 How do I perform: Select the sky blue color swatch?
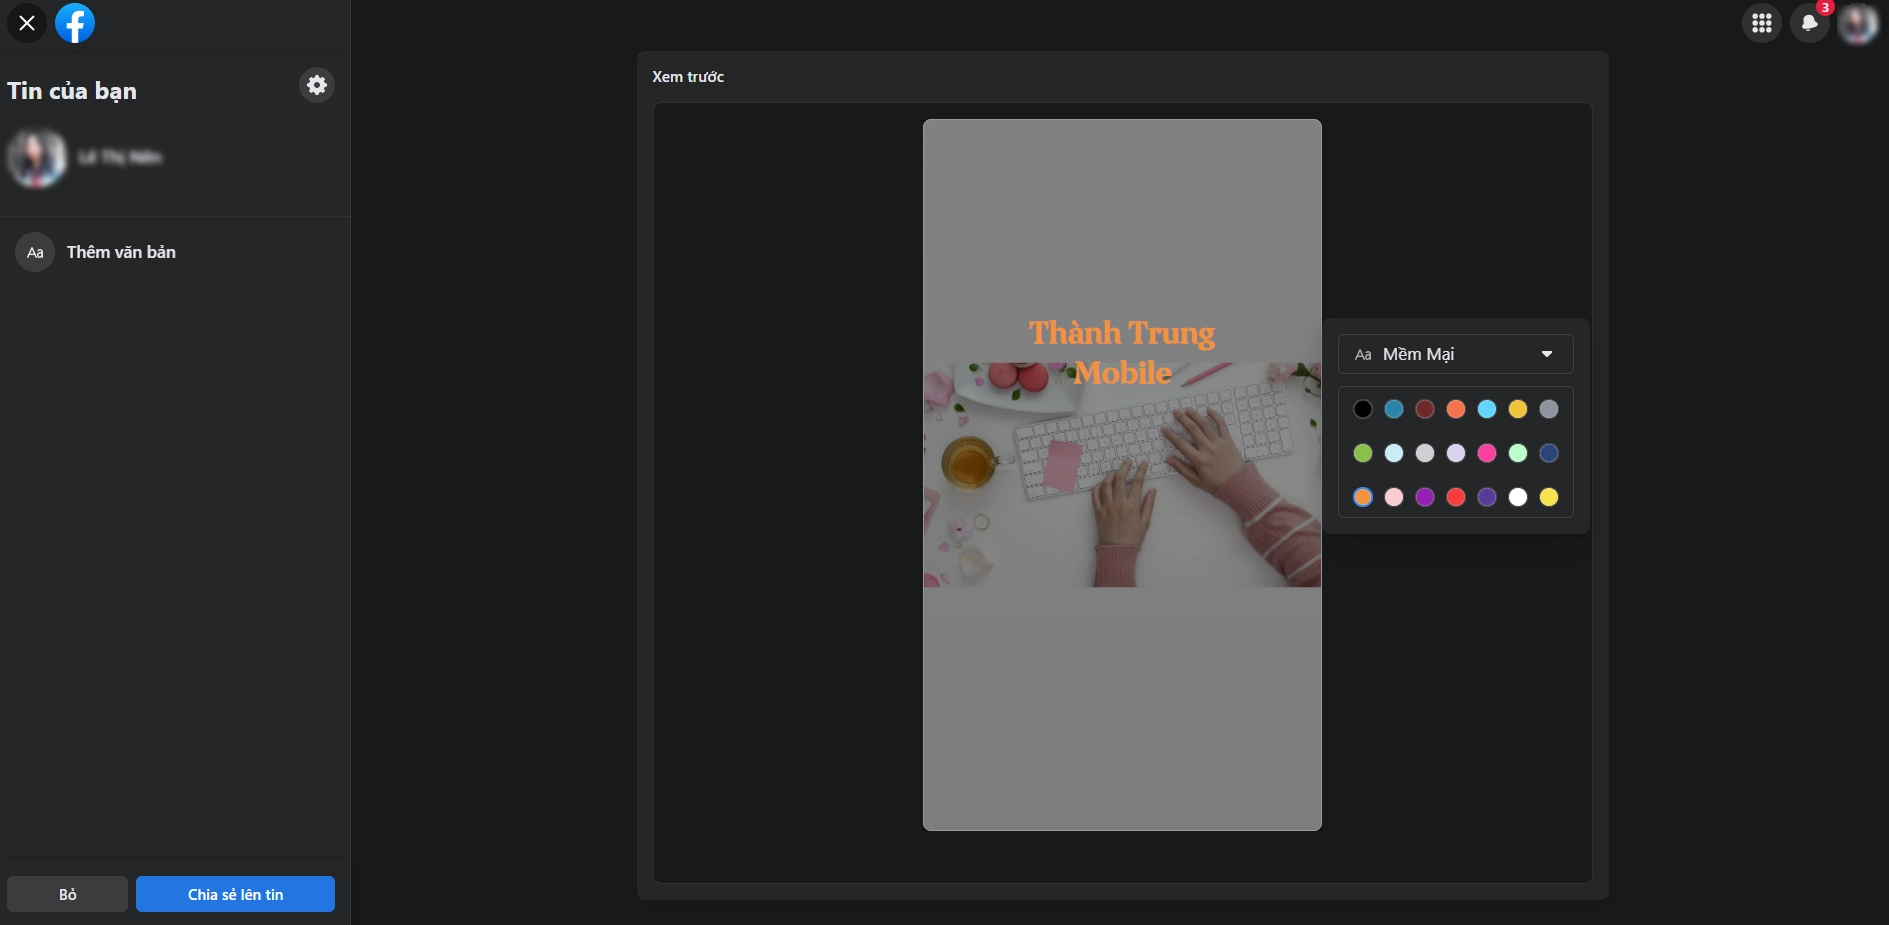click(1487, 409)
